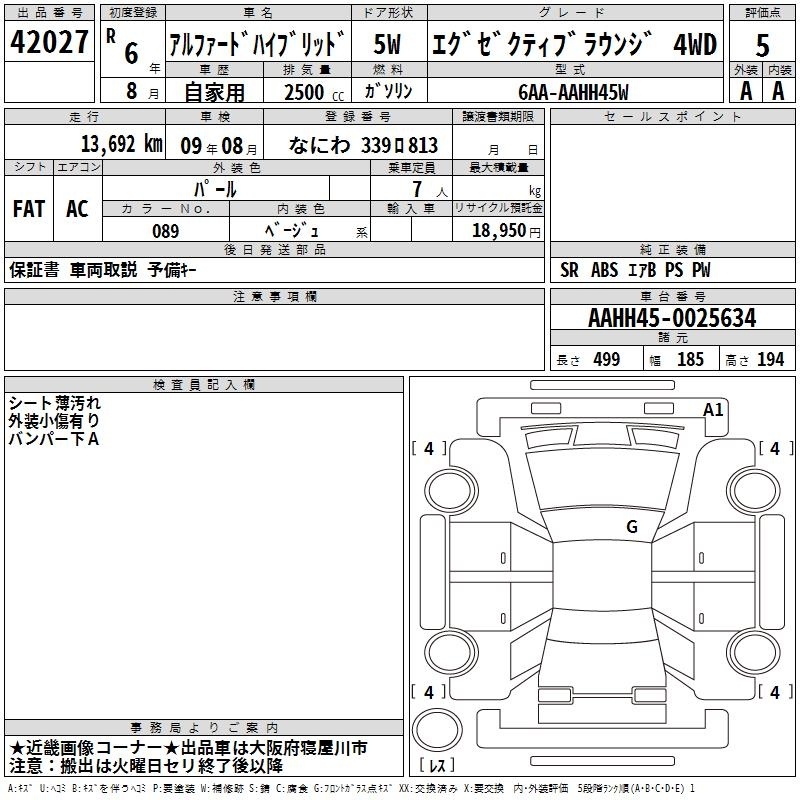Click the registration number なにわ 339ロ813
Screen dimensions: 800x800
click(x=362, y=146)
